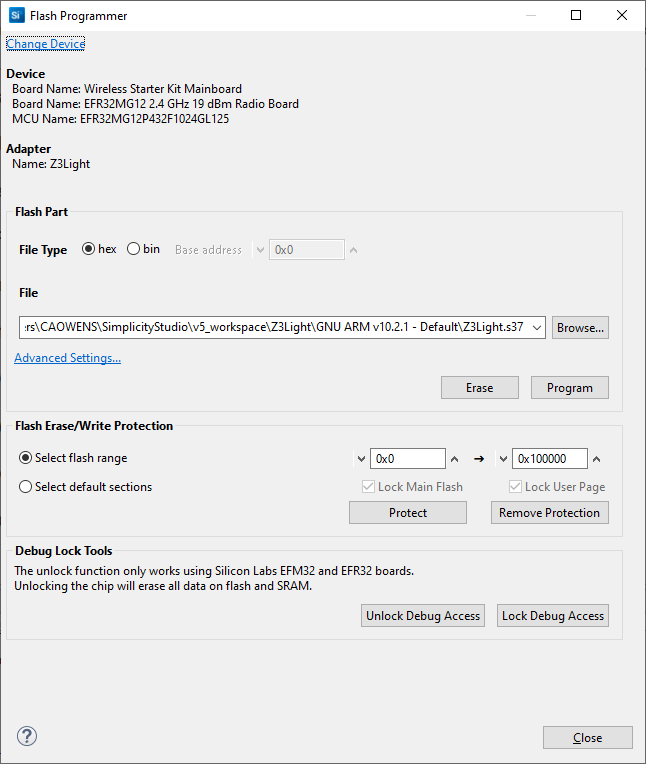Expand the file path dropdown
The image size is (646, 764).
[x=537, y=327]
